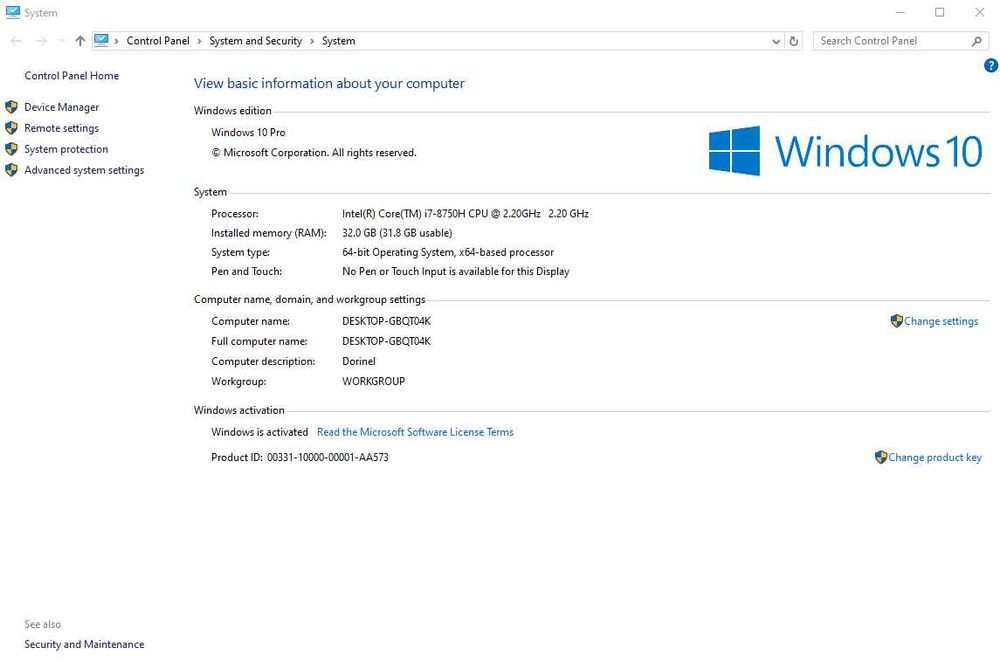This screenshot has height=667, width=1000.
Task: Click Change settings for computer name
Action: click(941, 321)
